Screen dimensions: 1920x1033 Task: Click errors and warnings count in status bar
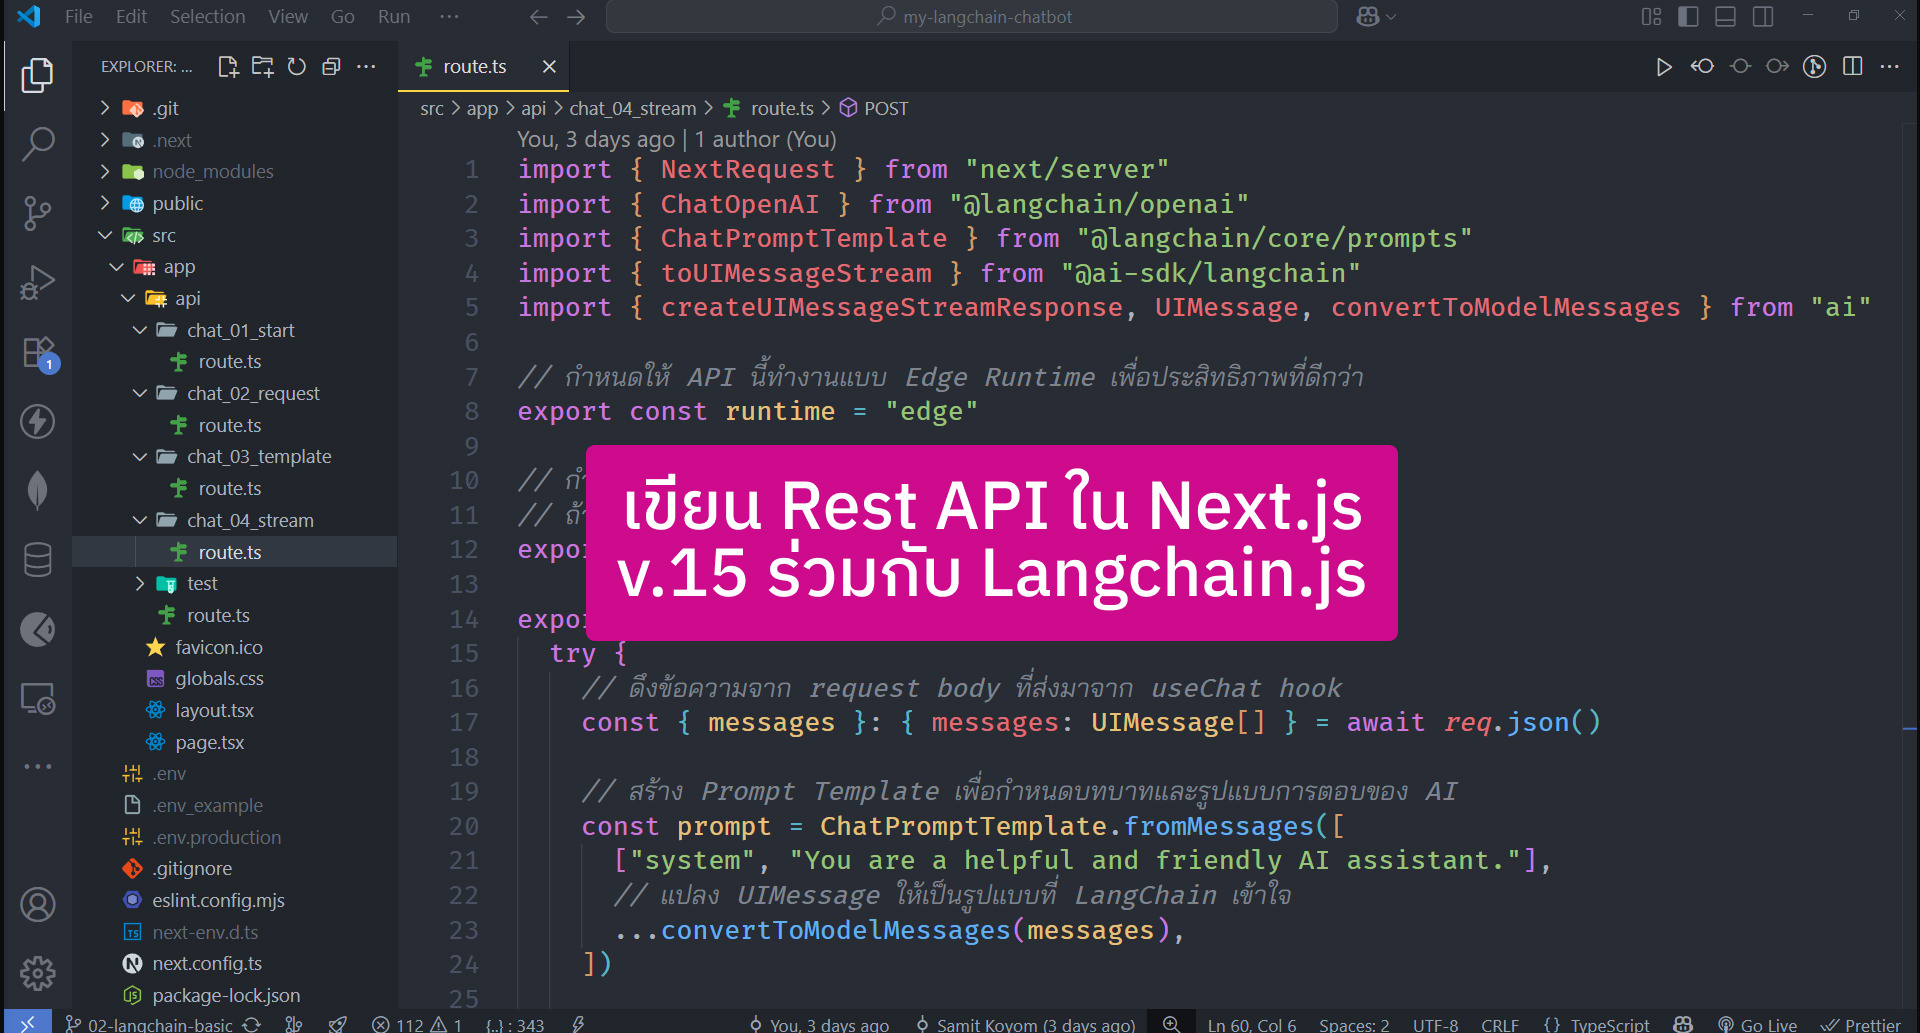pyautogui.click(x=416, y=1025)
